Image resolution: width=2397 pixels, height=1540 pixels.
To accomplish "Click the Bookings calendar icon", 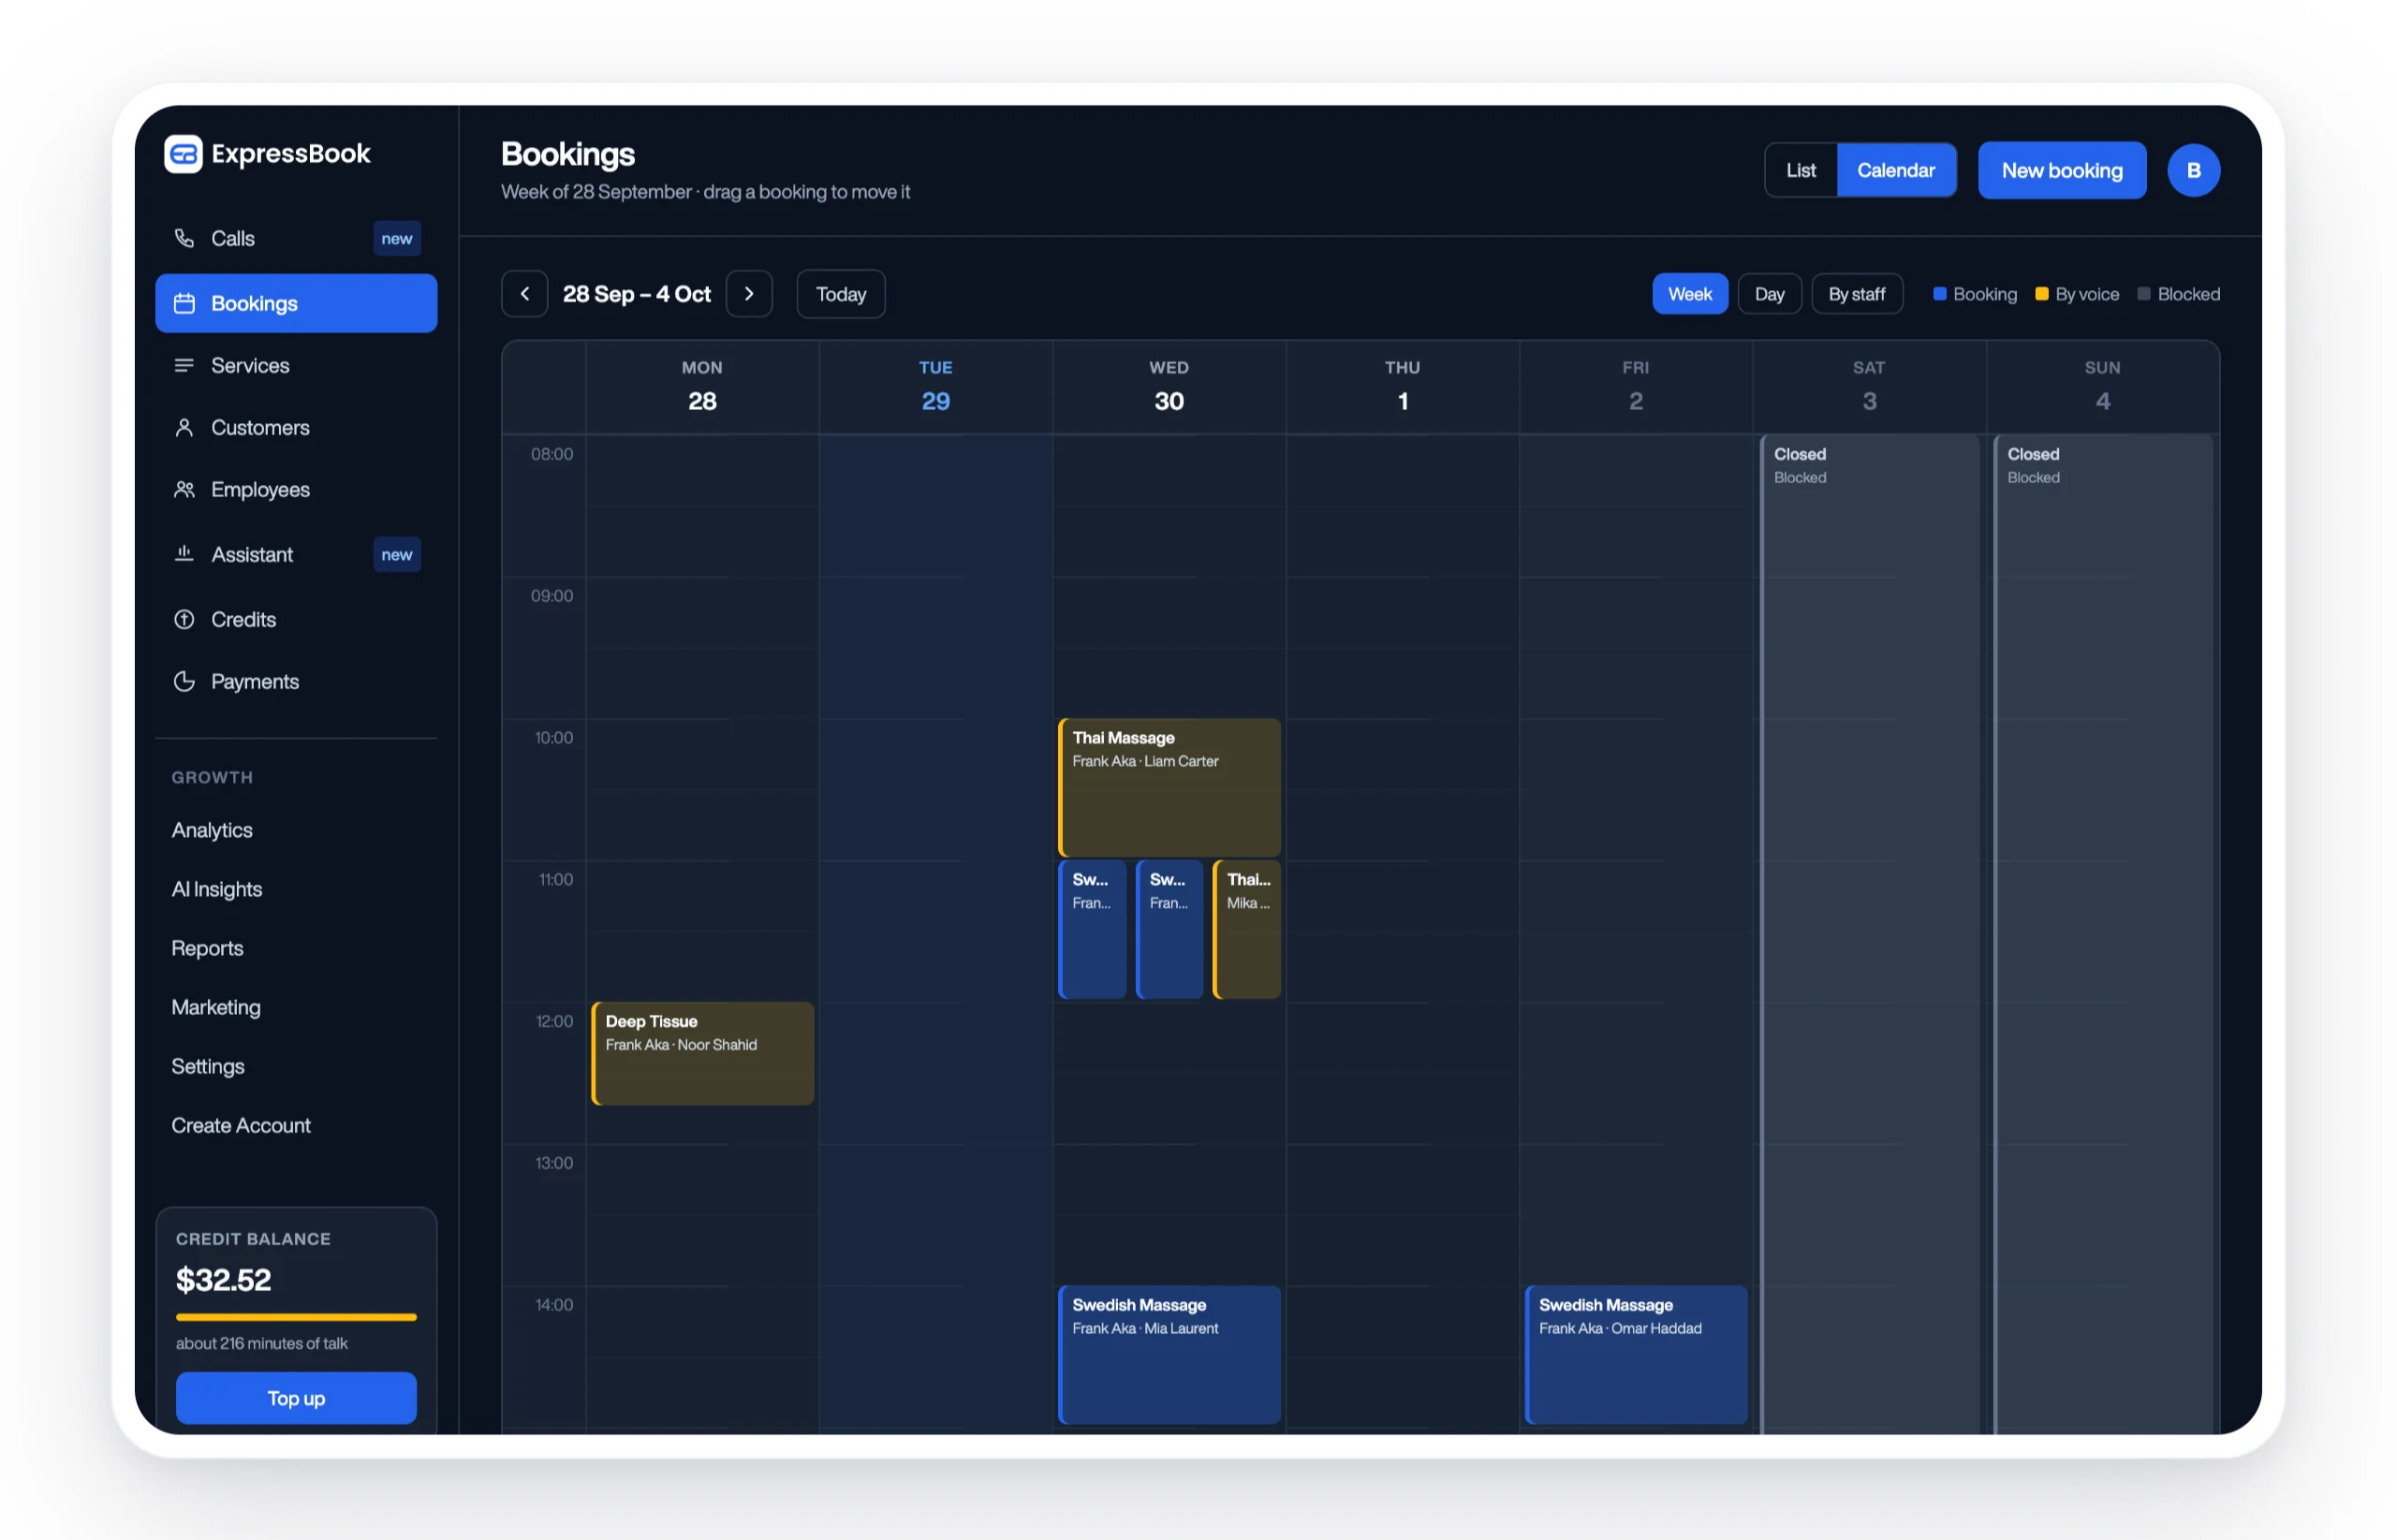I will (x=184, y=303).
